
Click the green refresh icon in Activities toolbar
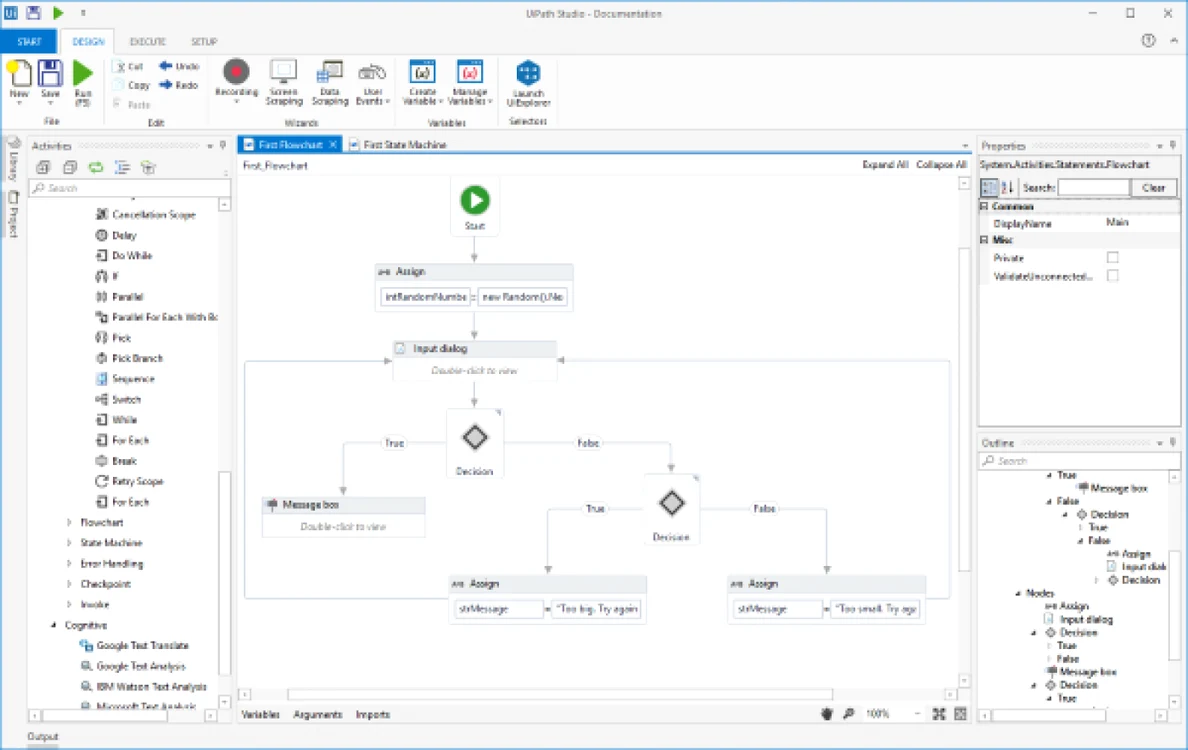(x=95, y=167)
